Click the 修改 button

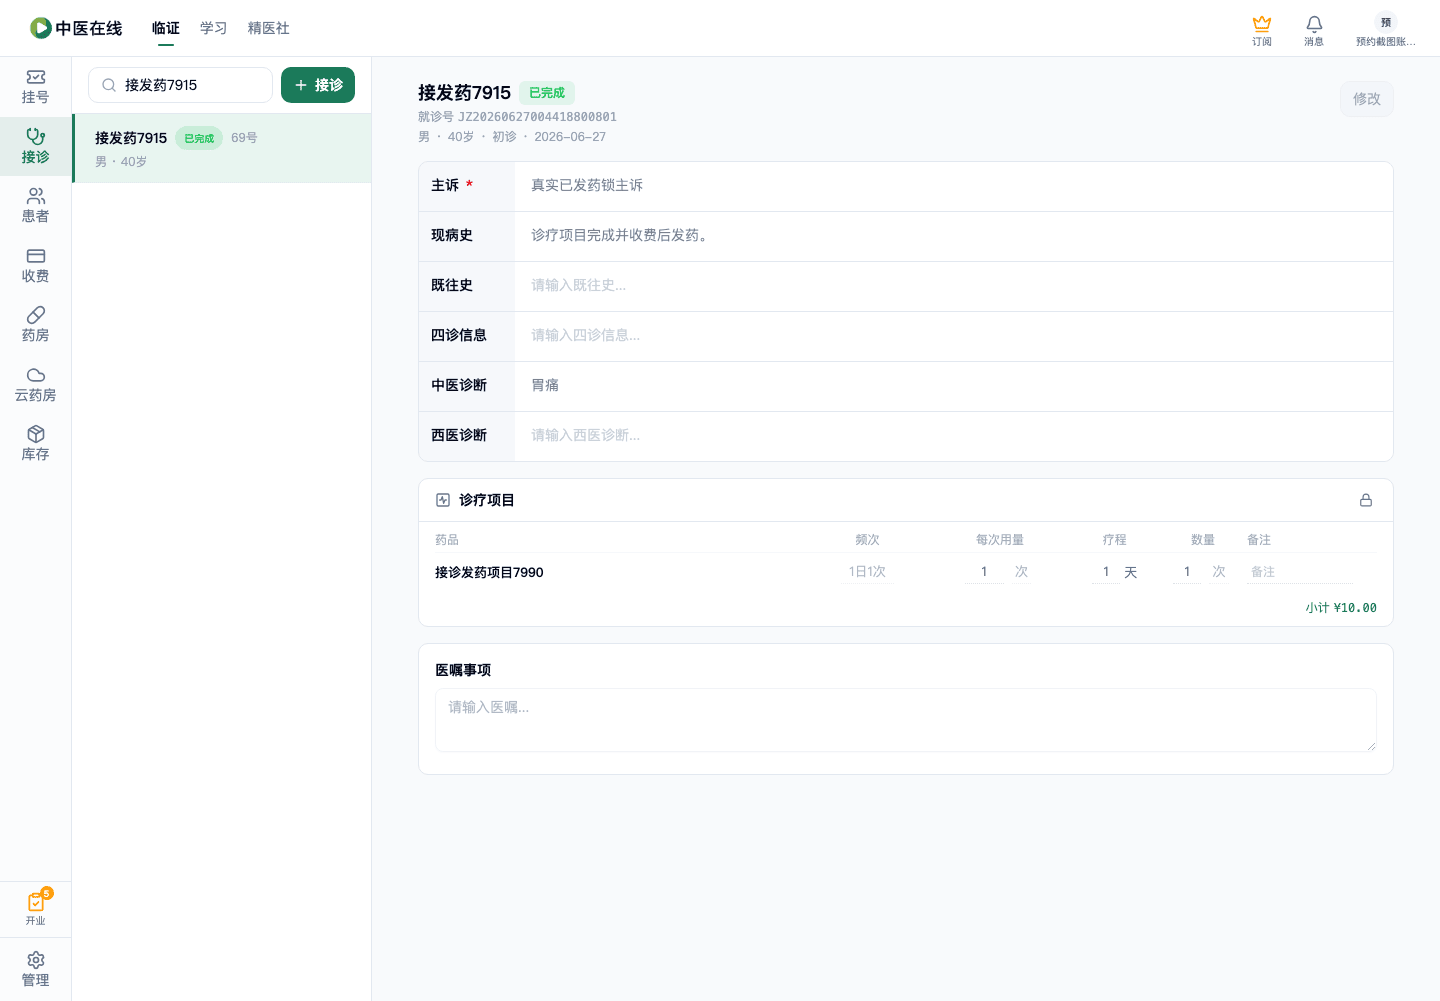coord(1366,99)
